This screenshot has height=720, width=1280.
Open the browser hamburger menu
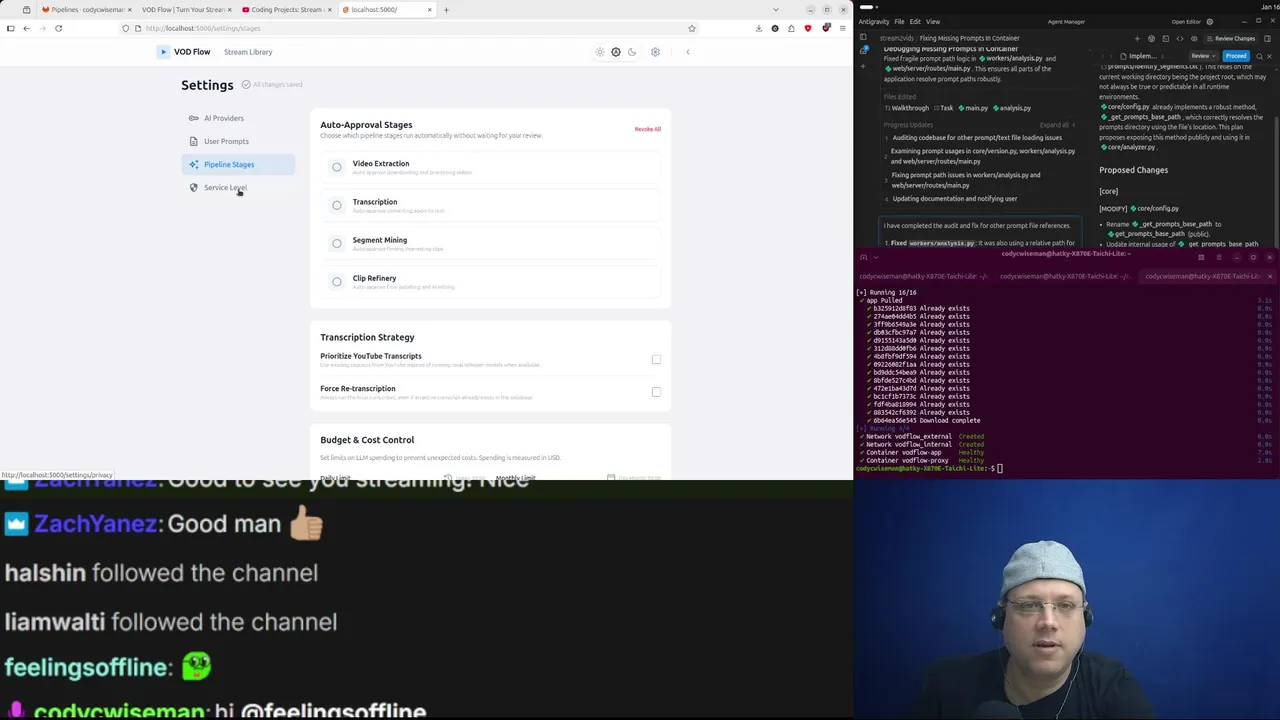click(x=841, y=28)
